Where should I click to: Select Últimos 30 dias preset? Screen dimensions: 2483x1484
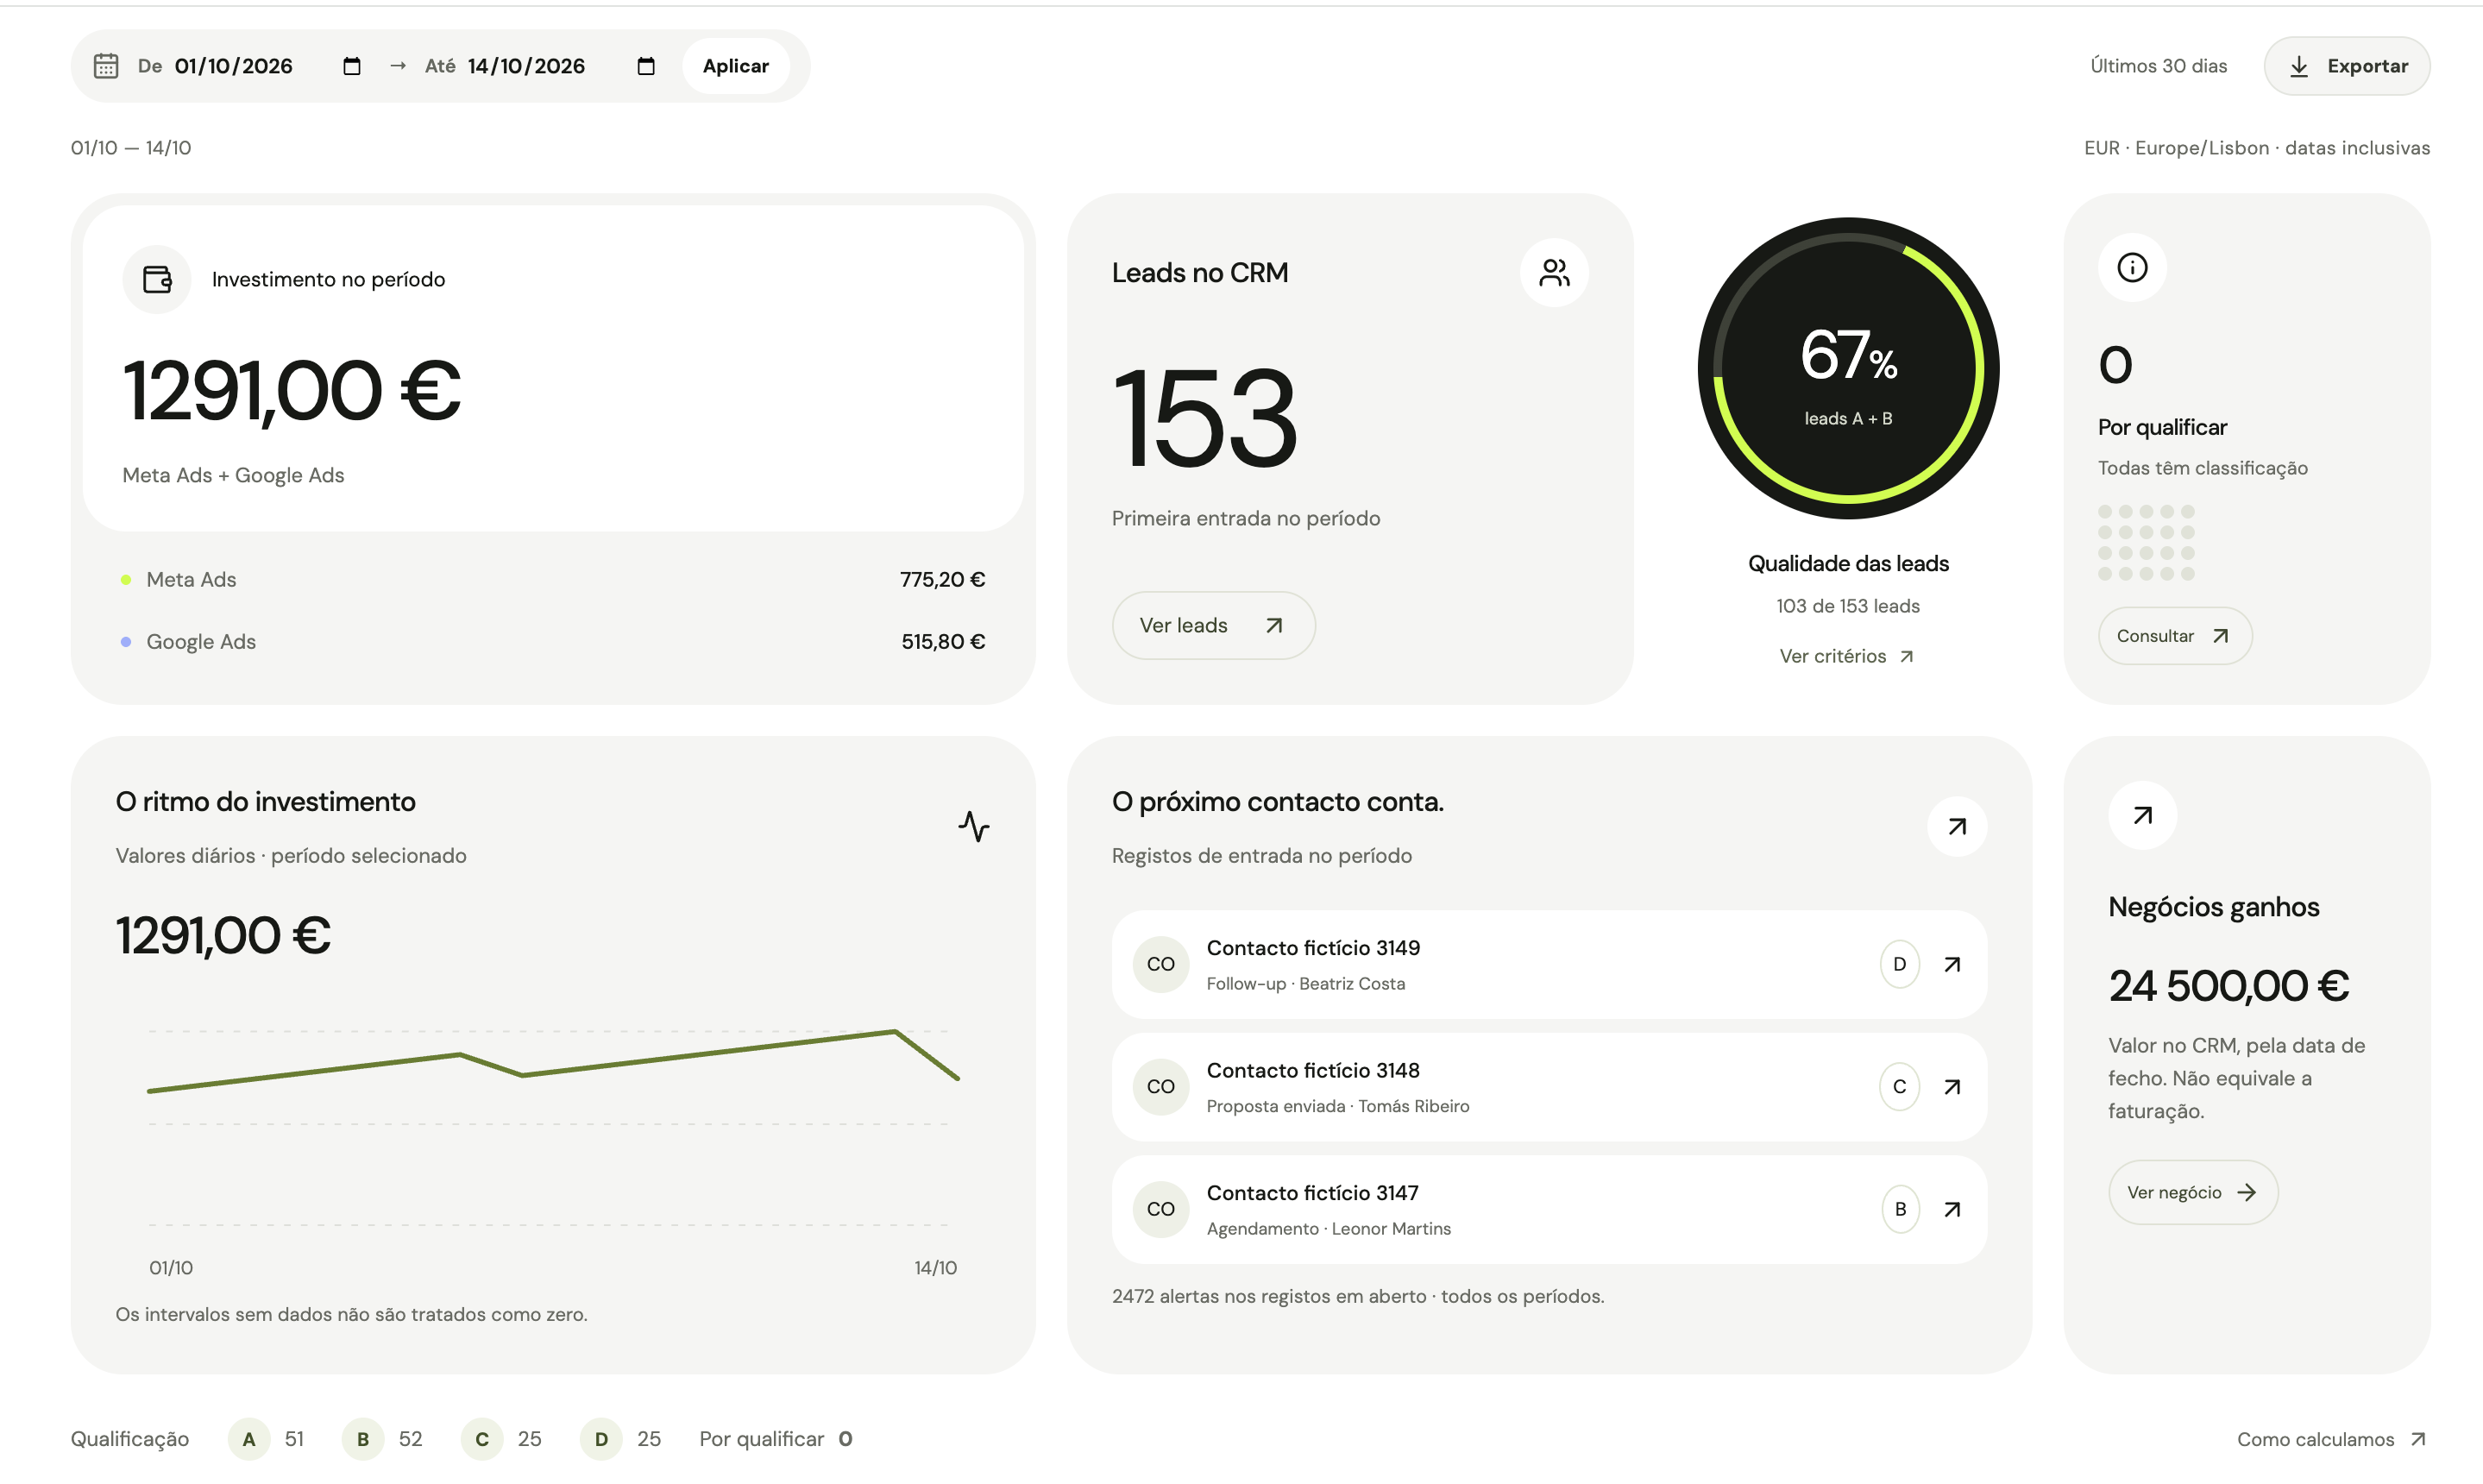click(2158, 66)
